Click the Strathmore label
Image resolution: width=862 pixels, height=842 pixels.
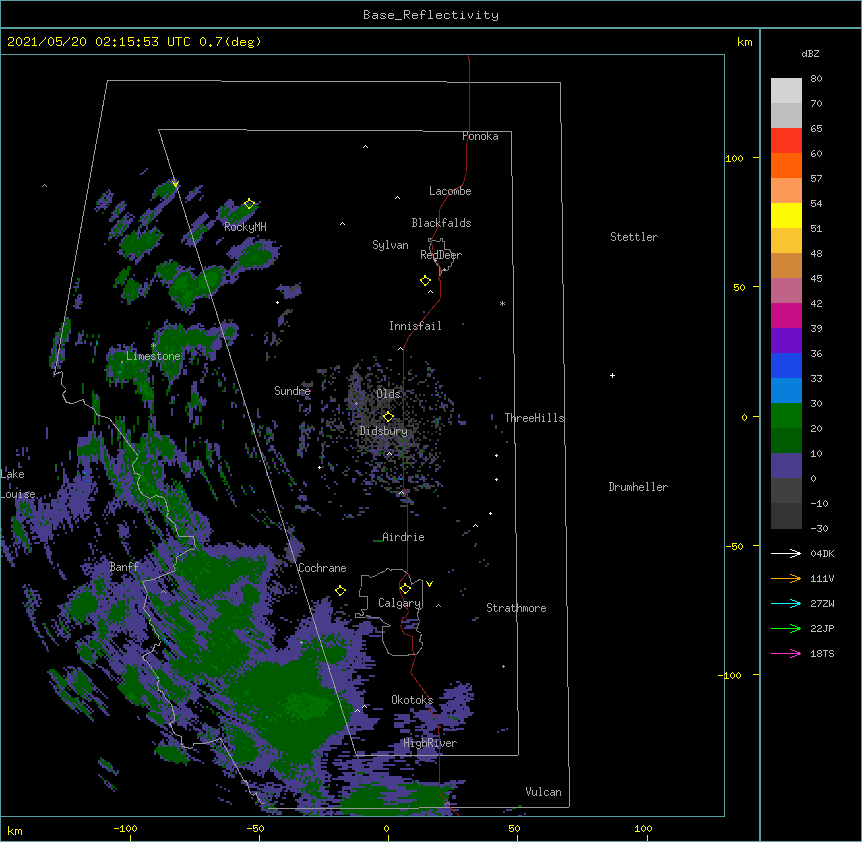pos(516,608)
